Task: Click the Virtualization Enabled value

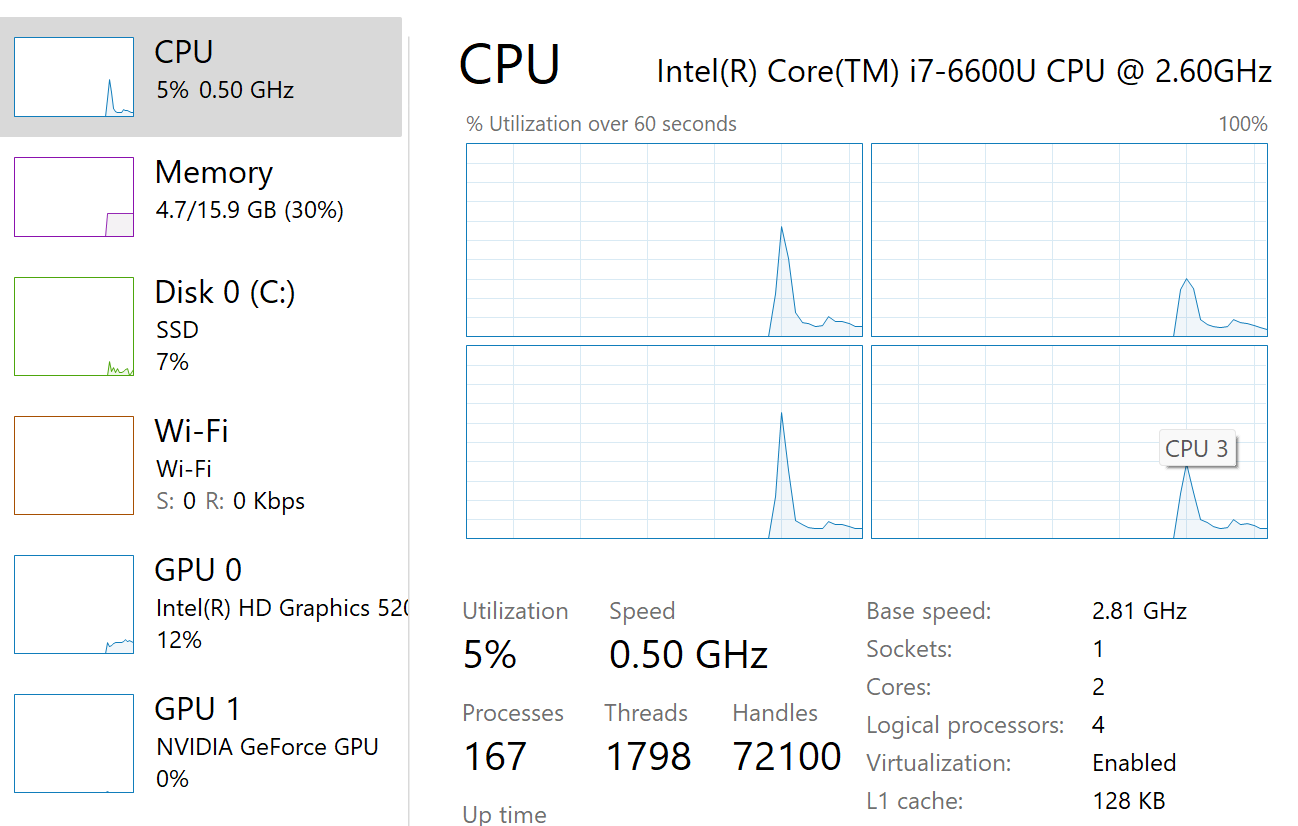Action: coord(1134,763)
